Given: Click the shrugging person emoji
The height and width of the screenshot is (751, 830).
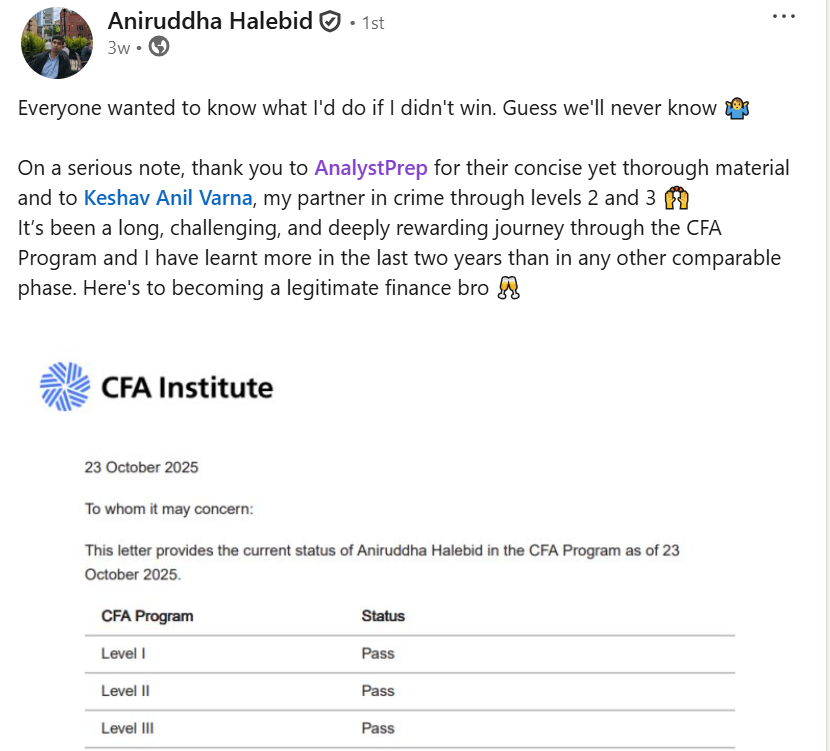Looking at the screenshot, I should point(734,109).
